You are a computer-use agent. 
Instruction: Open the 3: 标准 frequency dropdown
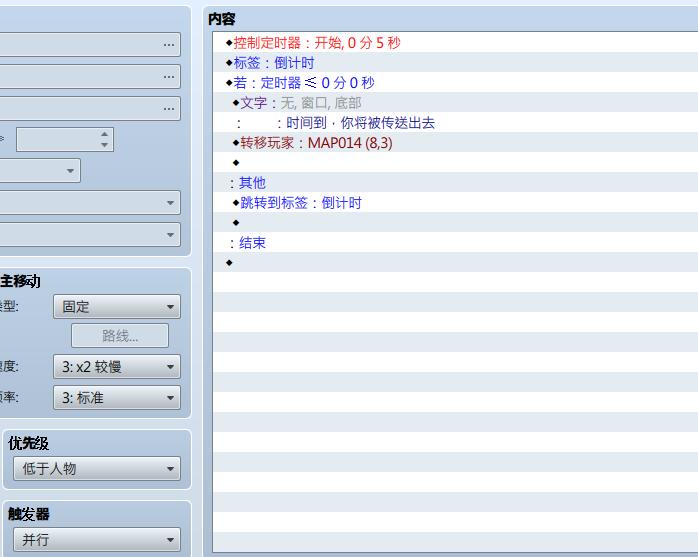click(117, 398)
